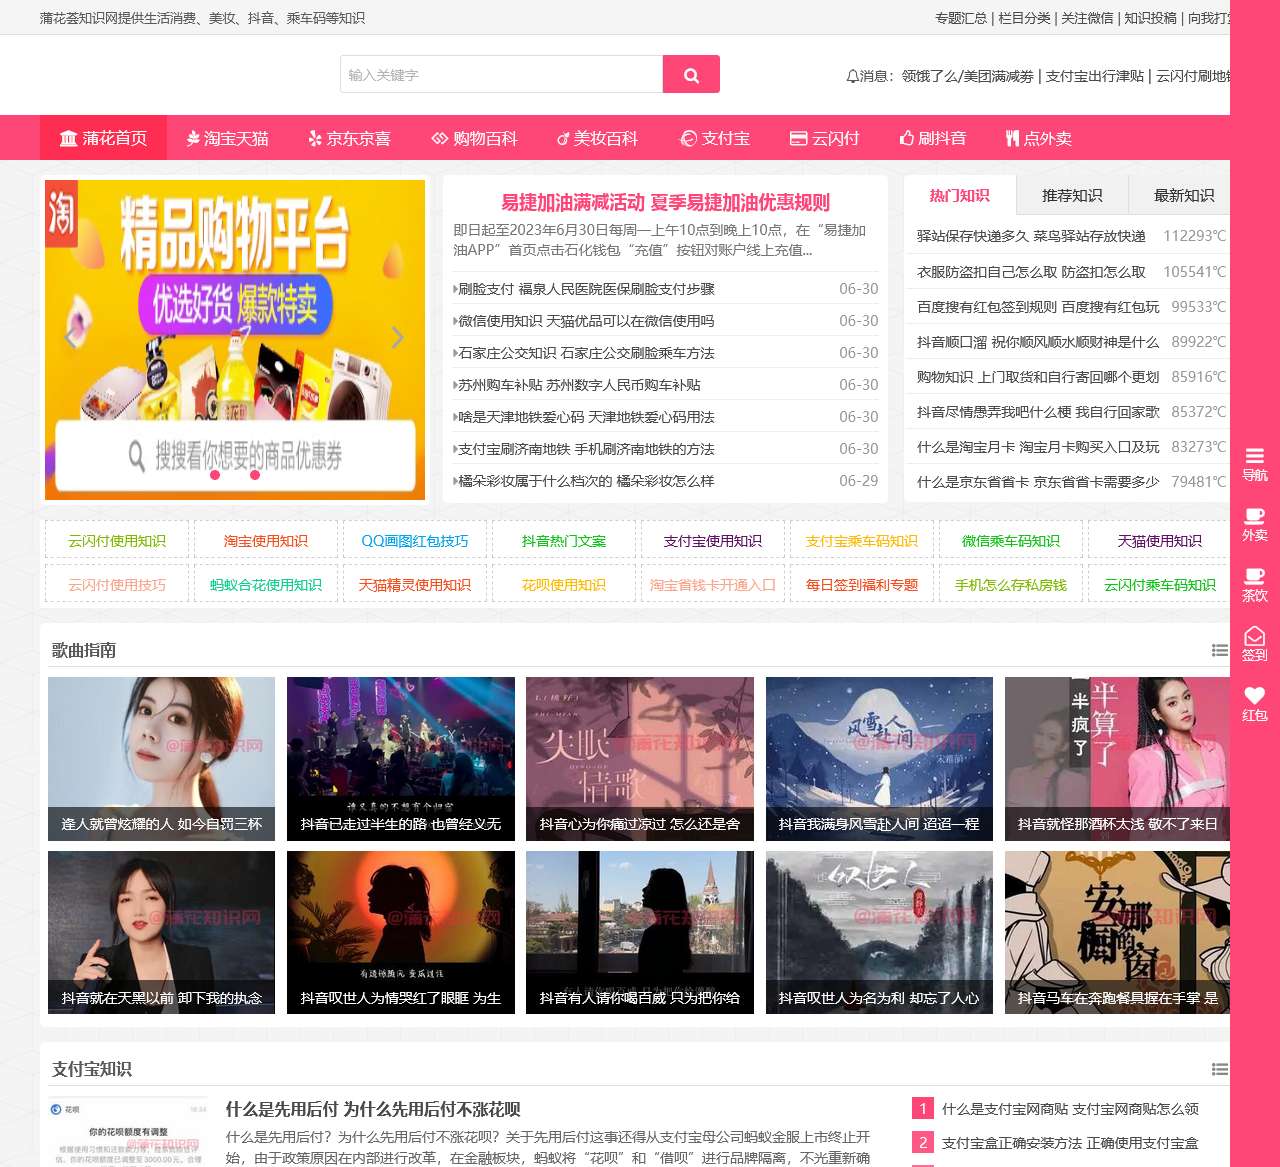Click the 天猫精灵使用知识 tag button
1280x1167 pixels.
pyautogui.click(x=415, y=585)
